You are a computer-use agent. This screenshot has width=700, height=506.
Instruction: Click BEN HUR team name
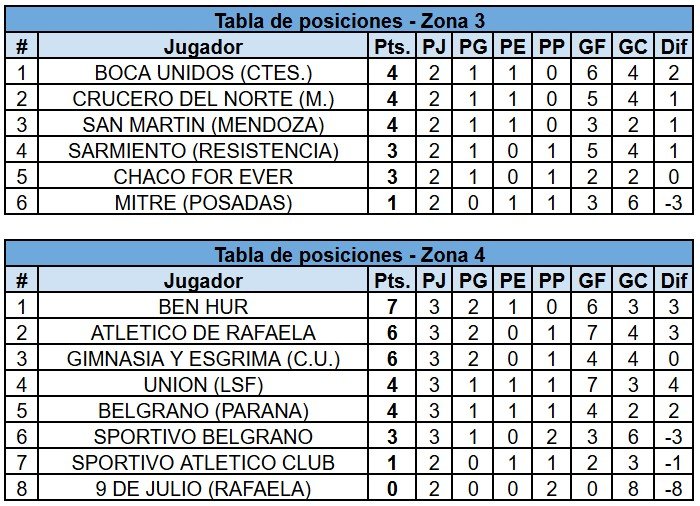click(204, 307)
